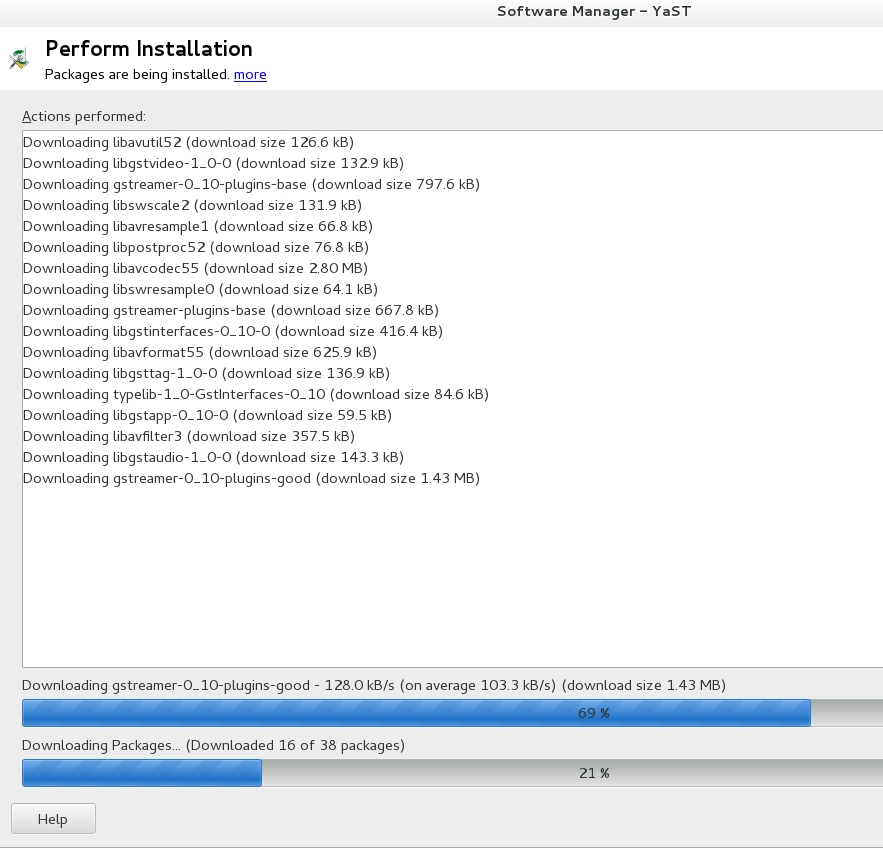Click the 69% package download progress bar
Viewport: 883px width, 848px height.
453,713
